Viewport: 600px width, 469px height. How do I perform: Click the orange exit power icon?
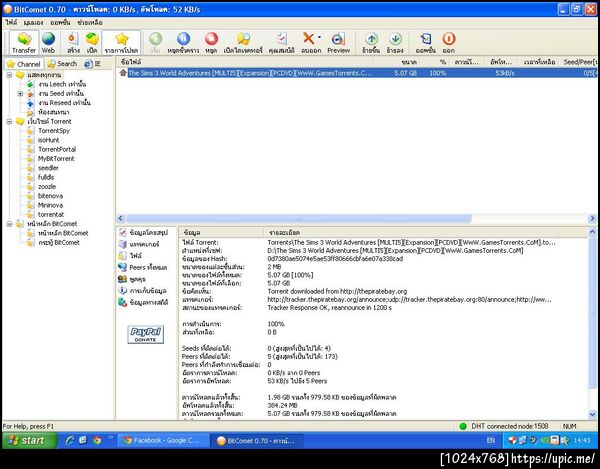[x=448, y=43]
